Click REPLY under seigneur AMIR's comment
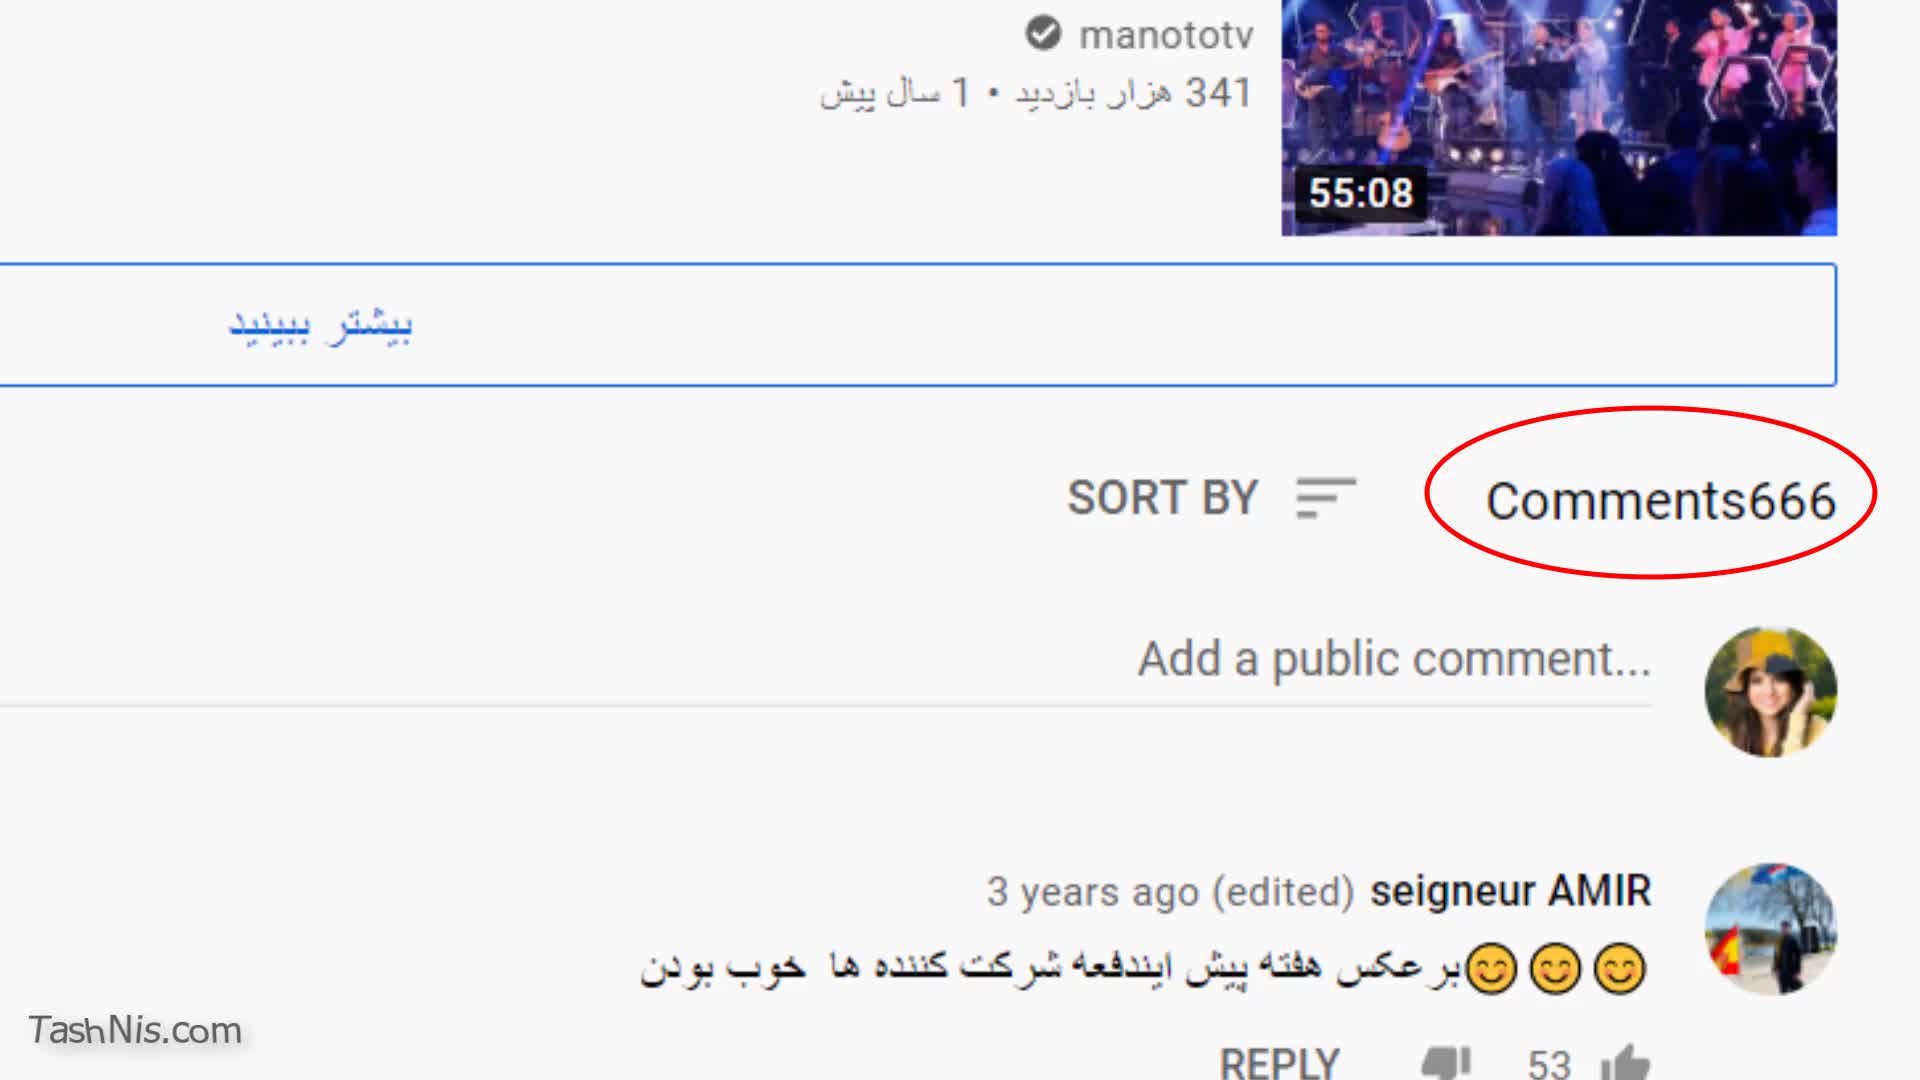Image resolution: width=1920 pixels, height=1080 pixels. point(1279,1062)
